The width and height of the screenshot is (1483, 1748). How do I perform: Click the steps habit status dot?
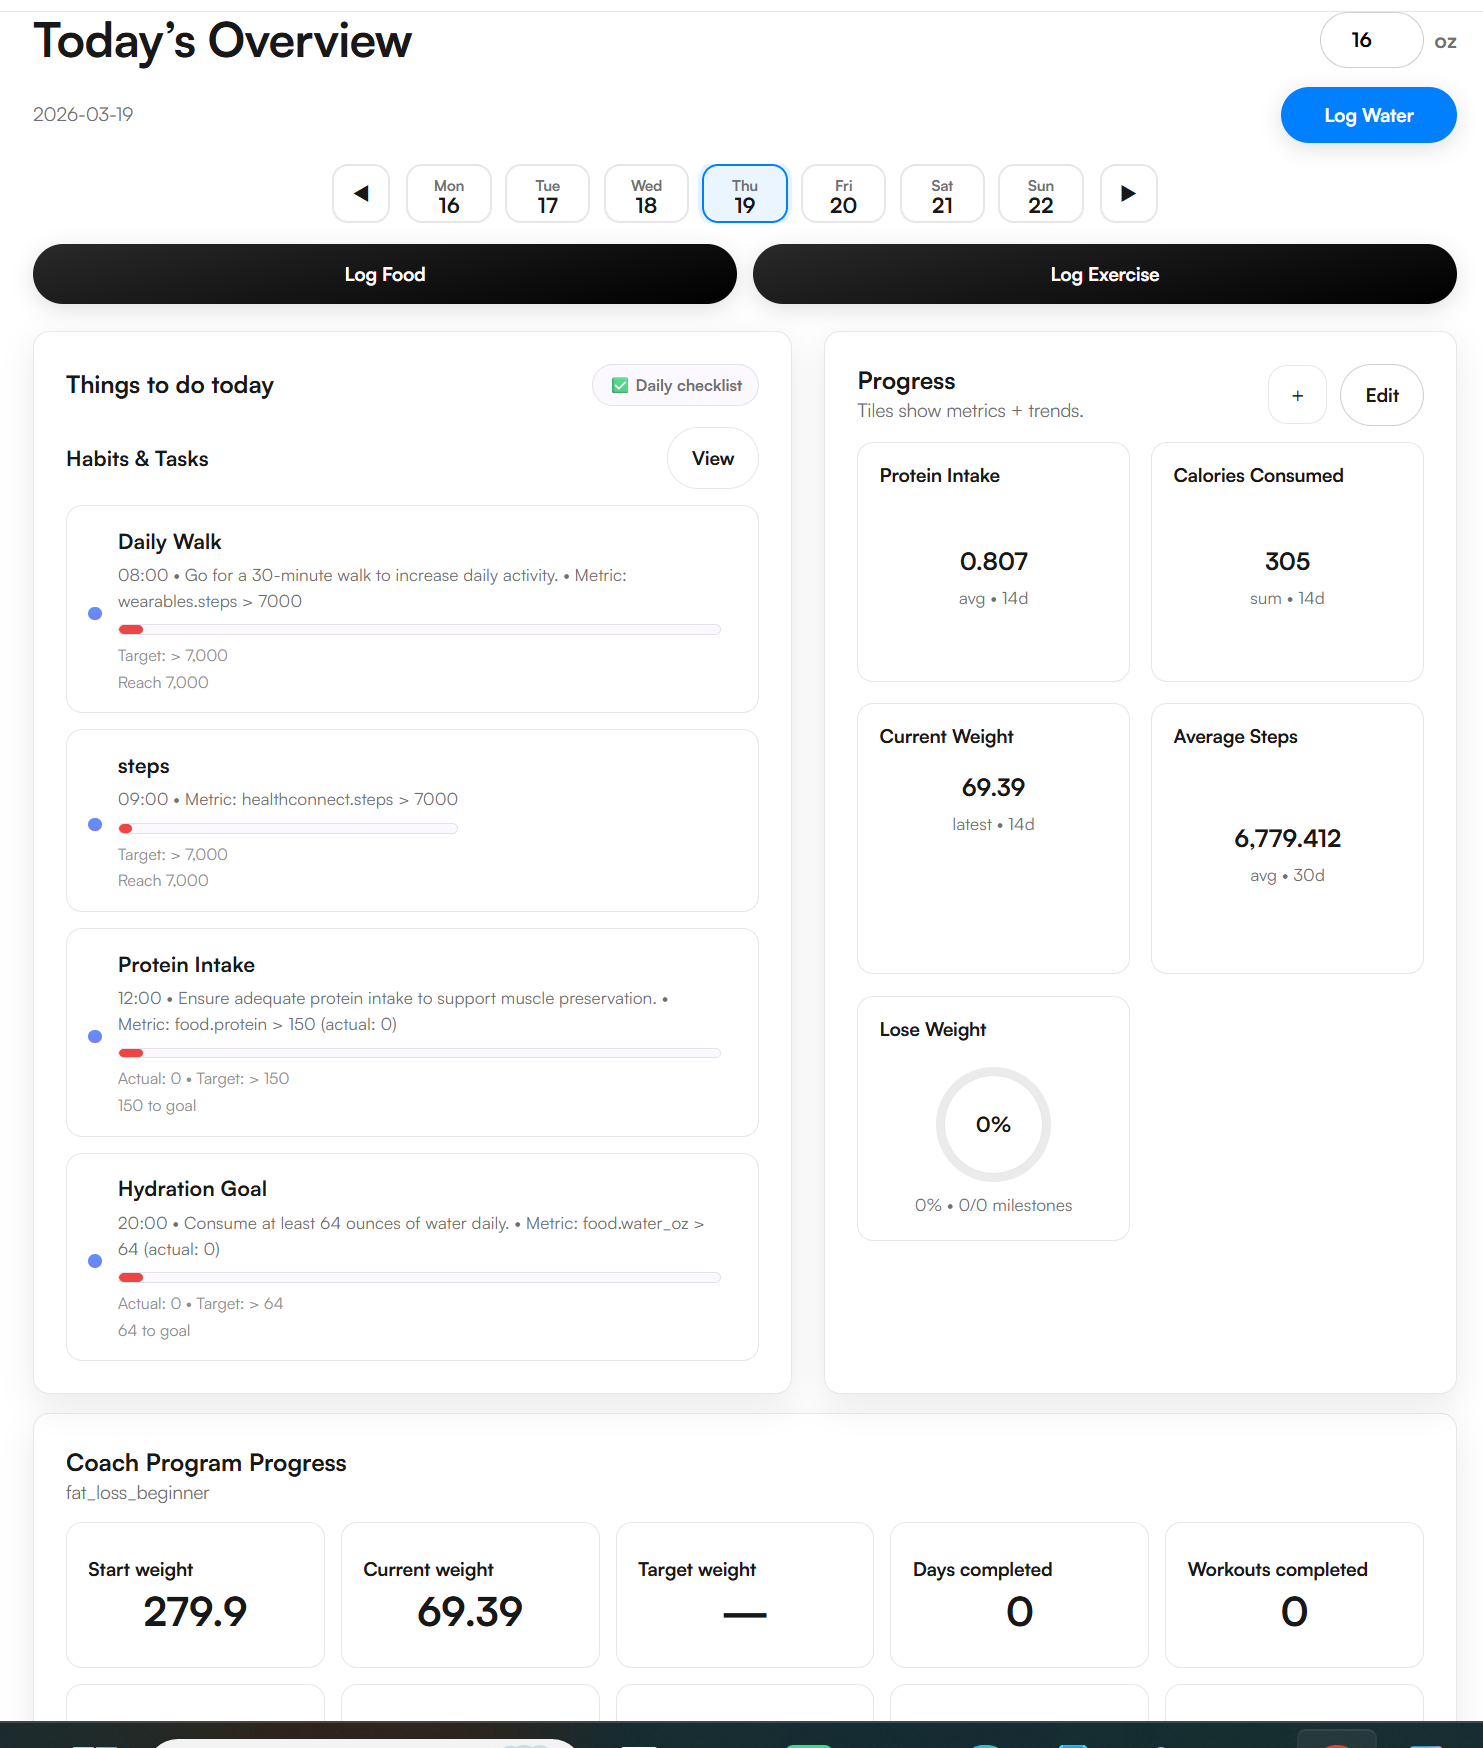[x=95, y=824]
